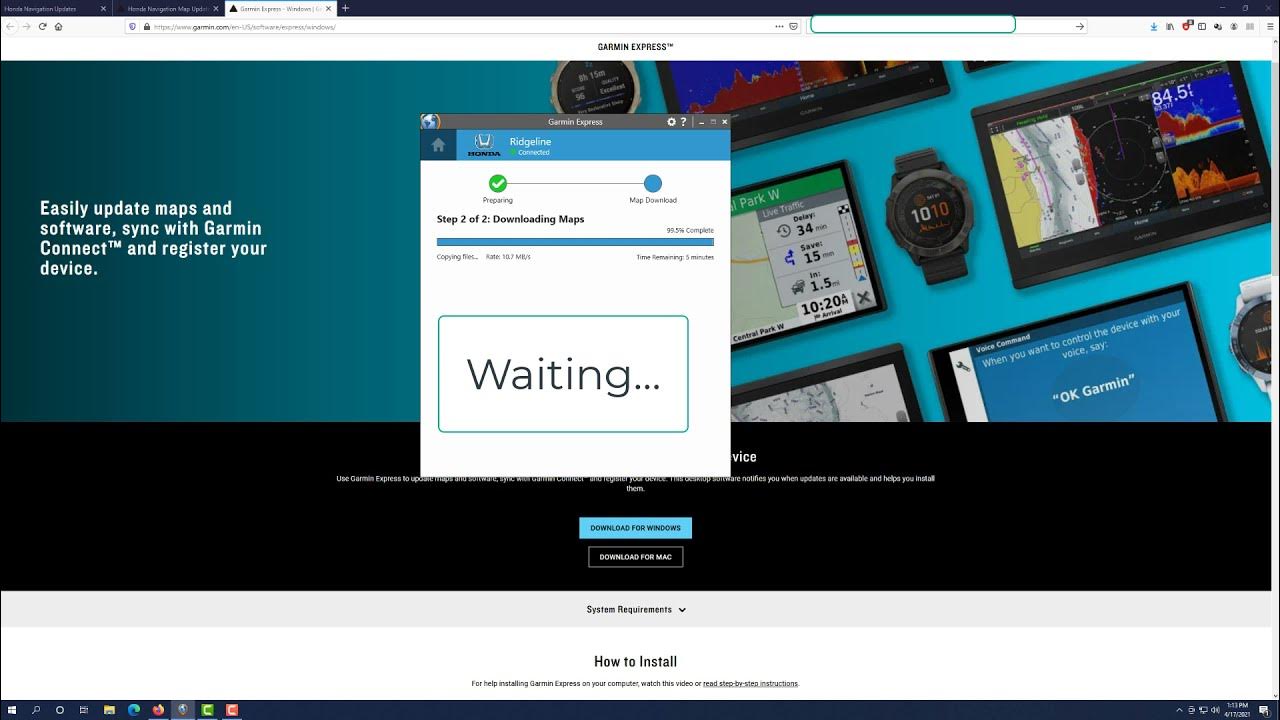Switch to Garmin Express on taskbar
The height and width of the screenshot is (720, 1280).
(x=182, y=710)
